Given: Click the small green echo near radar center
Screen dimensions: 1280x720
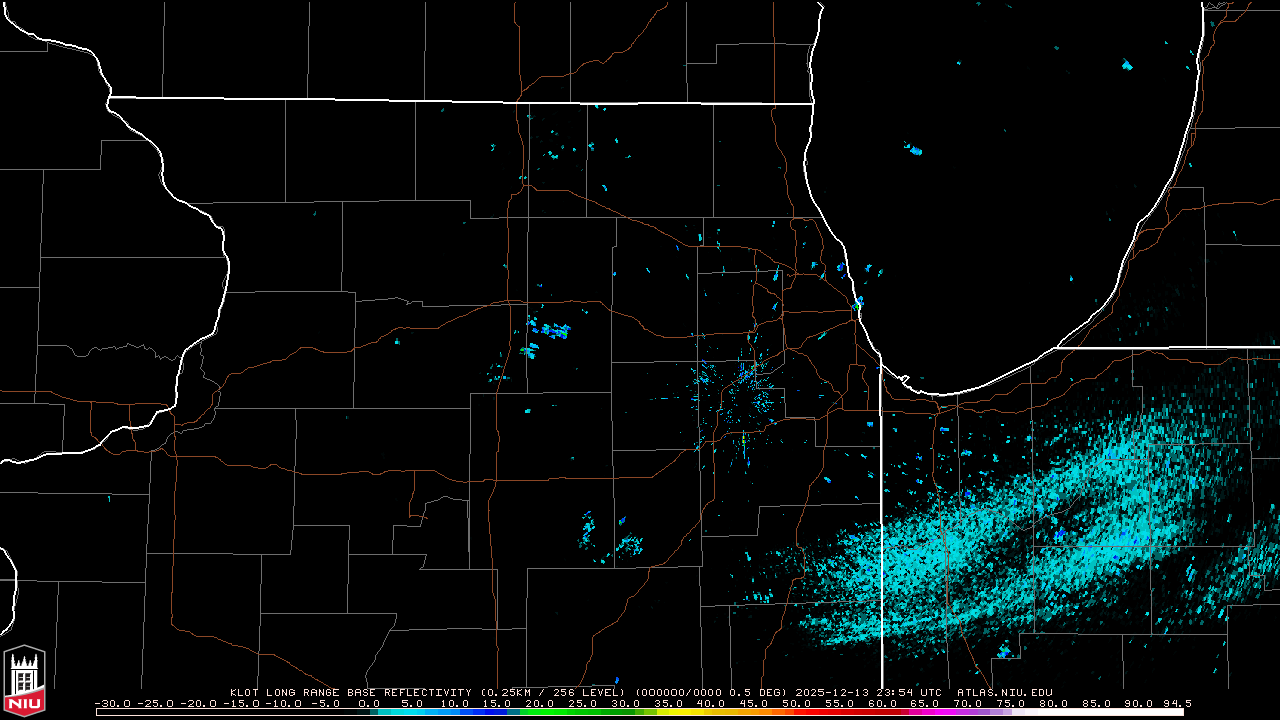Looking at the screenshot, I should pos(744,438).
